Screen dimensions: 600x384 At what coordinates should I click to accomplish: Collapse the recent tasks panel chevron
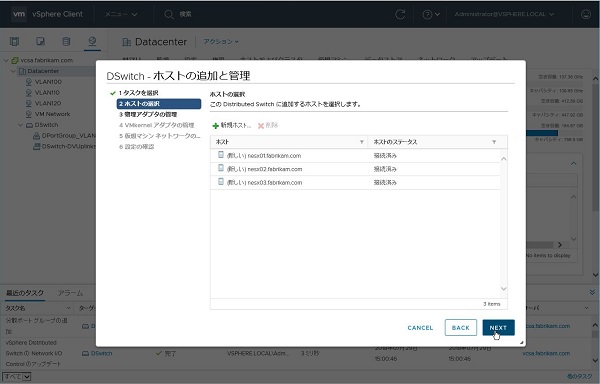[592, 293]
